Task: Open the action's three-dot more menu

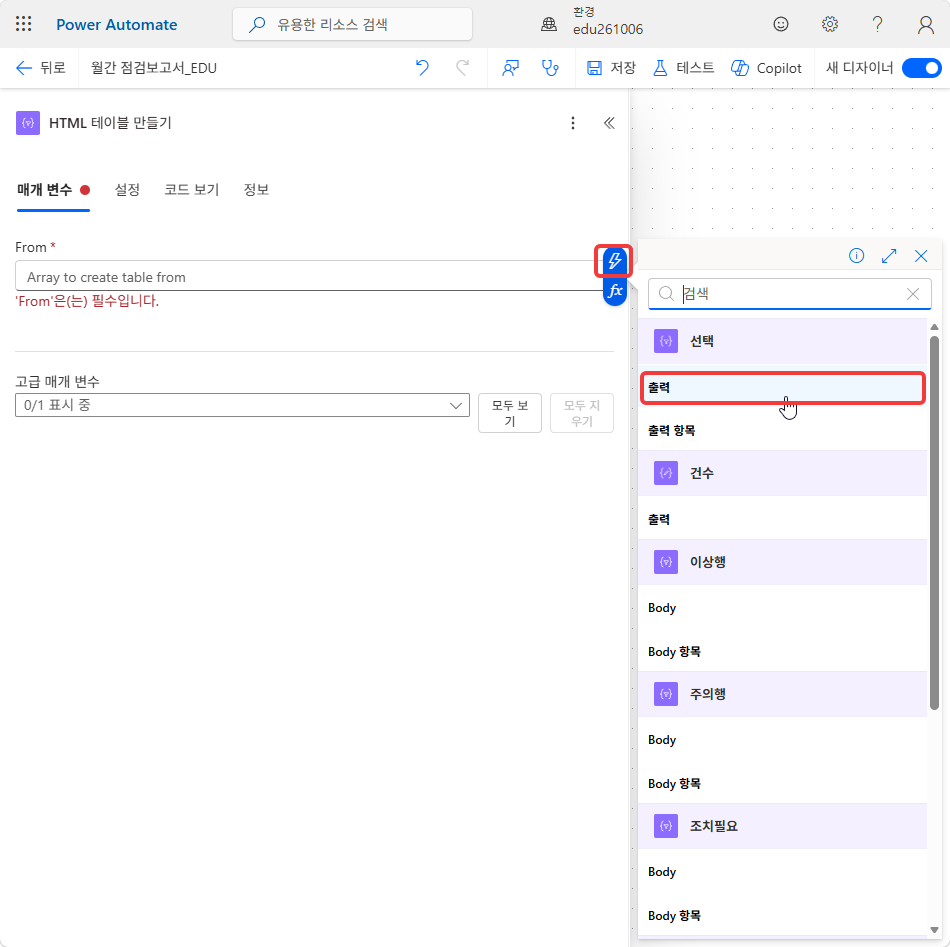Action: click(573, 124)
